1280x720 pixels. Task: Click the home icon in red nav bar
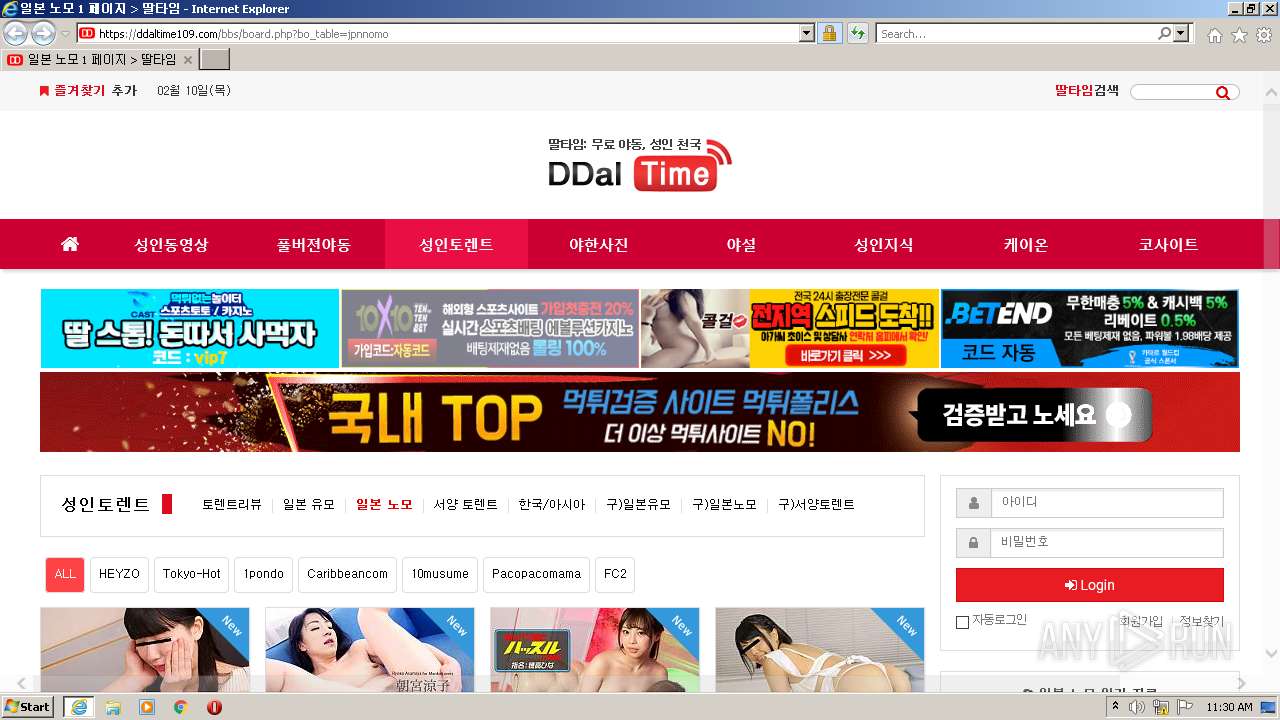click(70, 244)
